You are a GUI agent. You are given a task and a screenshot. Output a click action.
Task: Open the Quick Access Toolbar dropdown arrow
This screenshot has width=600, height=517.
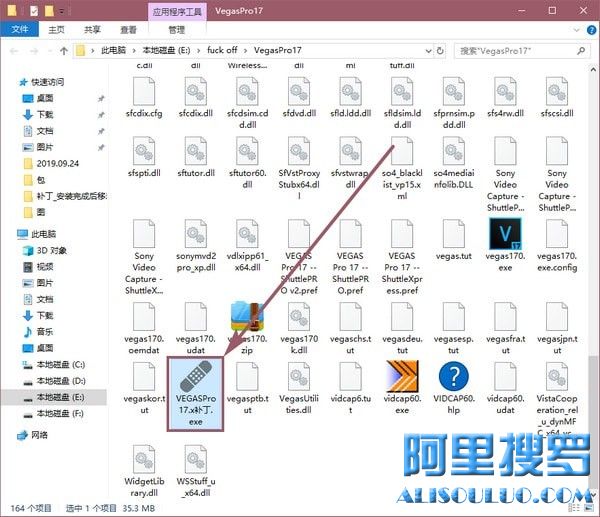pyautogui.click(x=61, y=11)
